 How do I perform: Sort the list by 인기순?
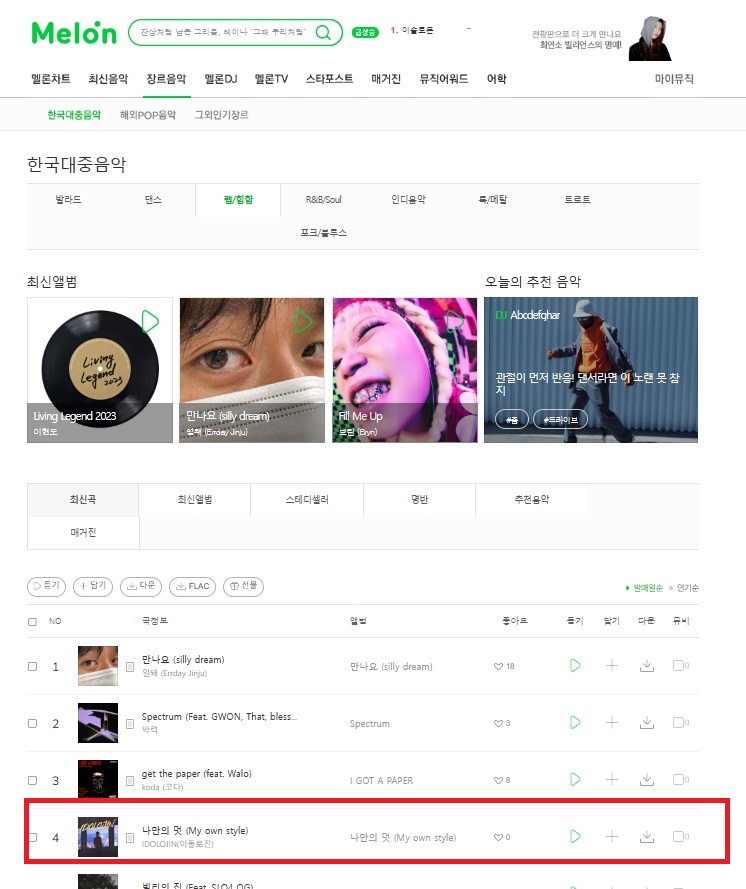click(x=687, y=588)
